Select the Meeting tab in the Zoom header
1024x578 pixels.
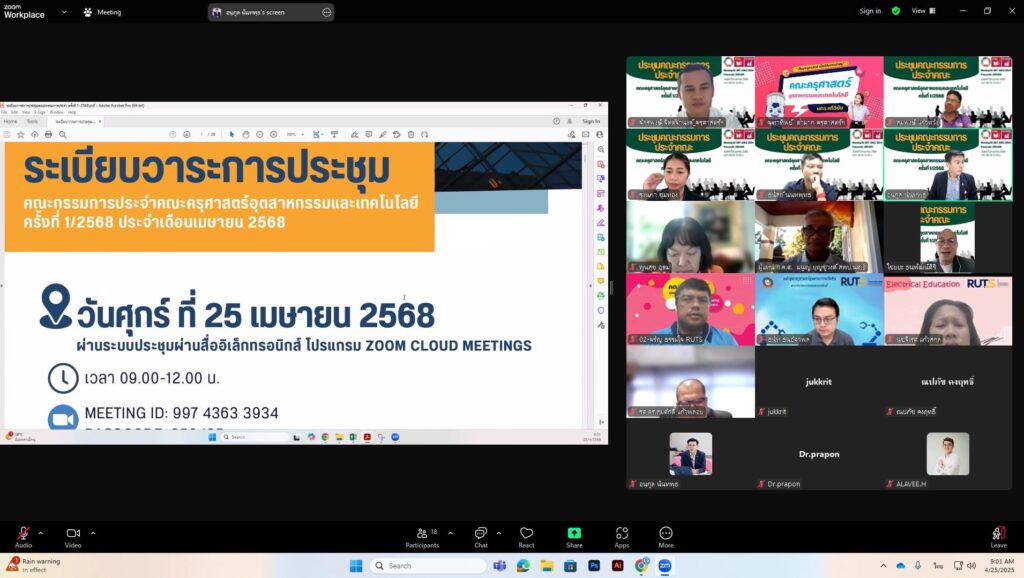tap(103, 12)
